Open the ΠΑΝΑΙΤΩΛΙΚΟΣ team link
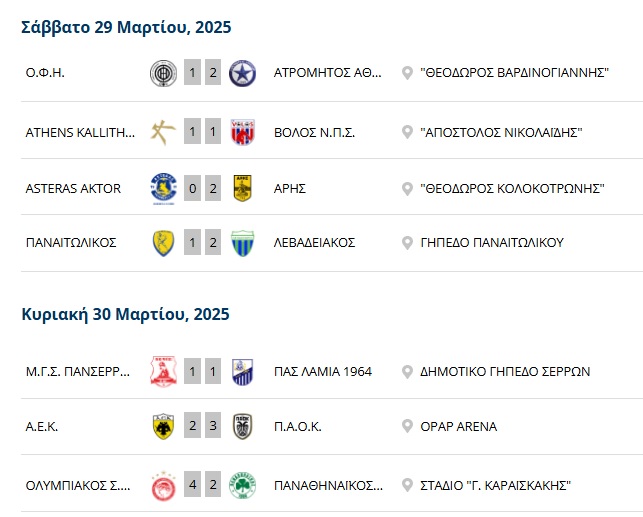Screen dimensions: 643x517 point(71,243)
